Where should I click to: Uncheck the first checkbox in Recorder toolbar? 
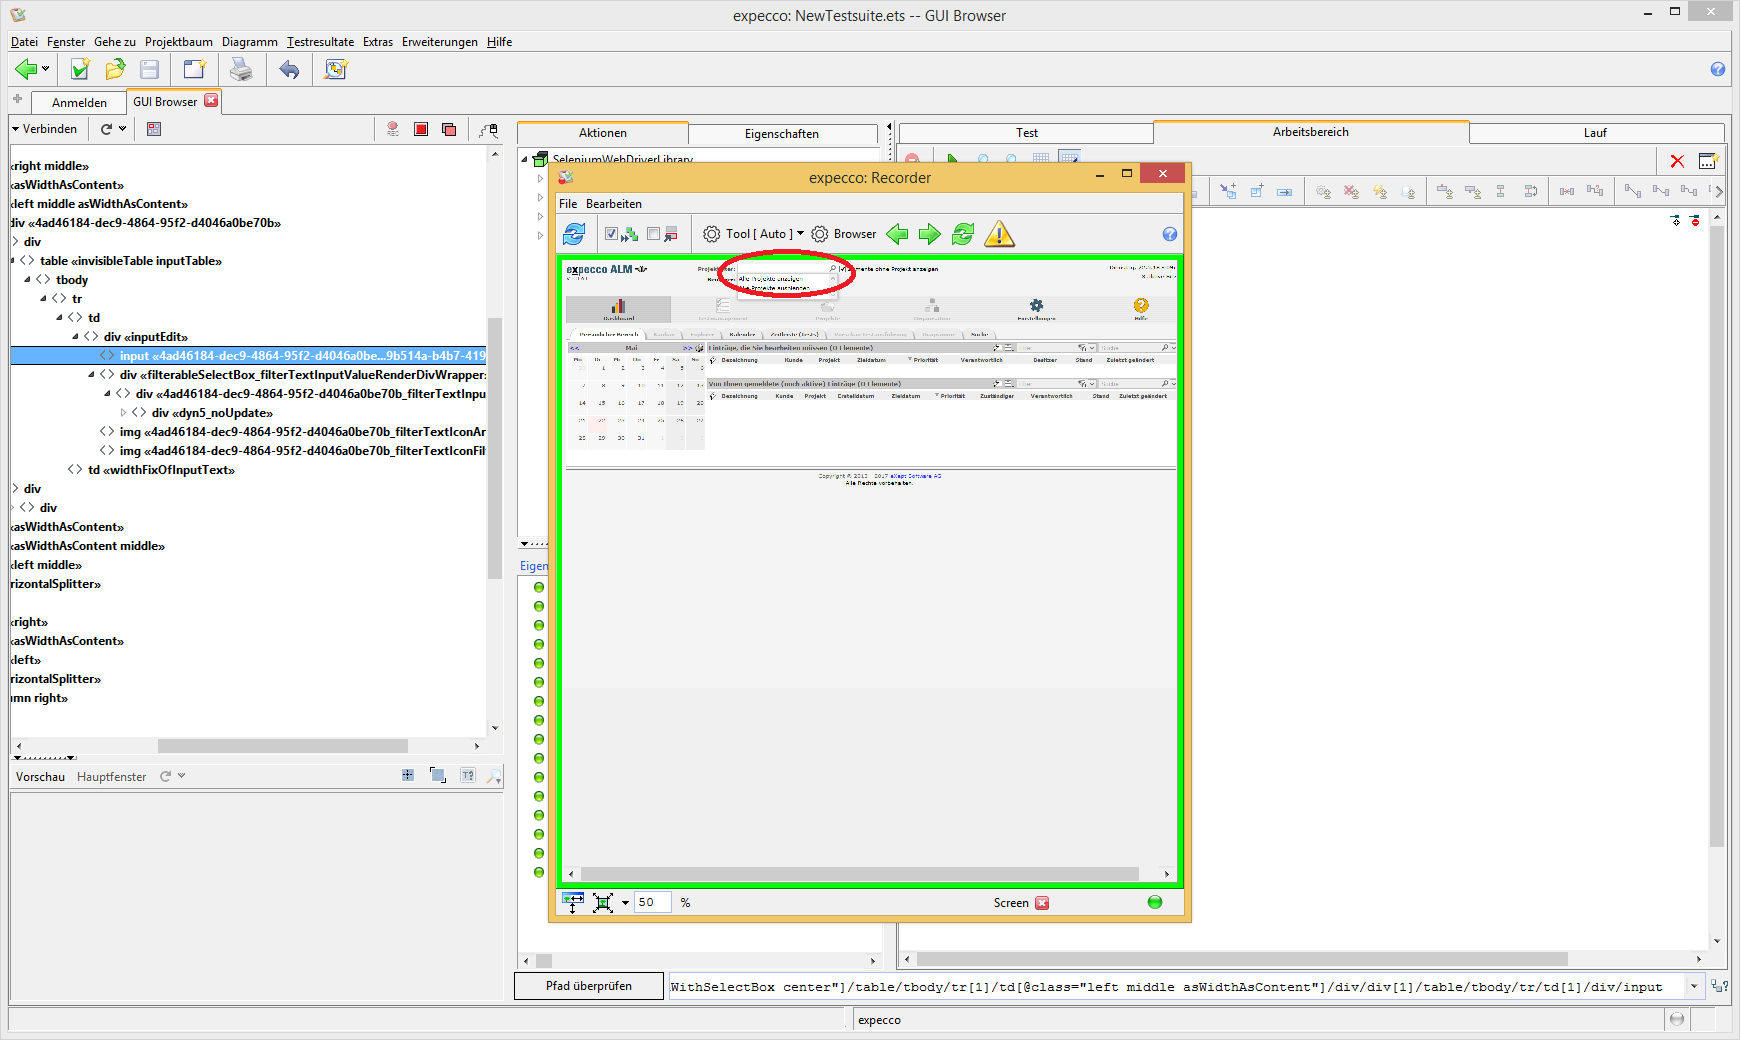point(612,234)
